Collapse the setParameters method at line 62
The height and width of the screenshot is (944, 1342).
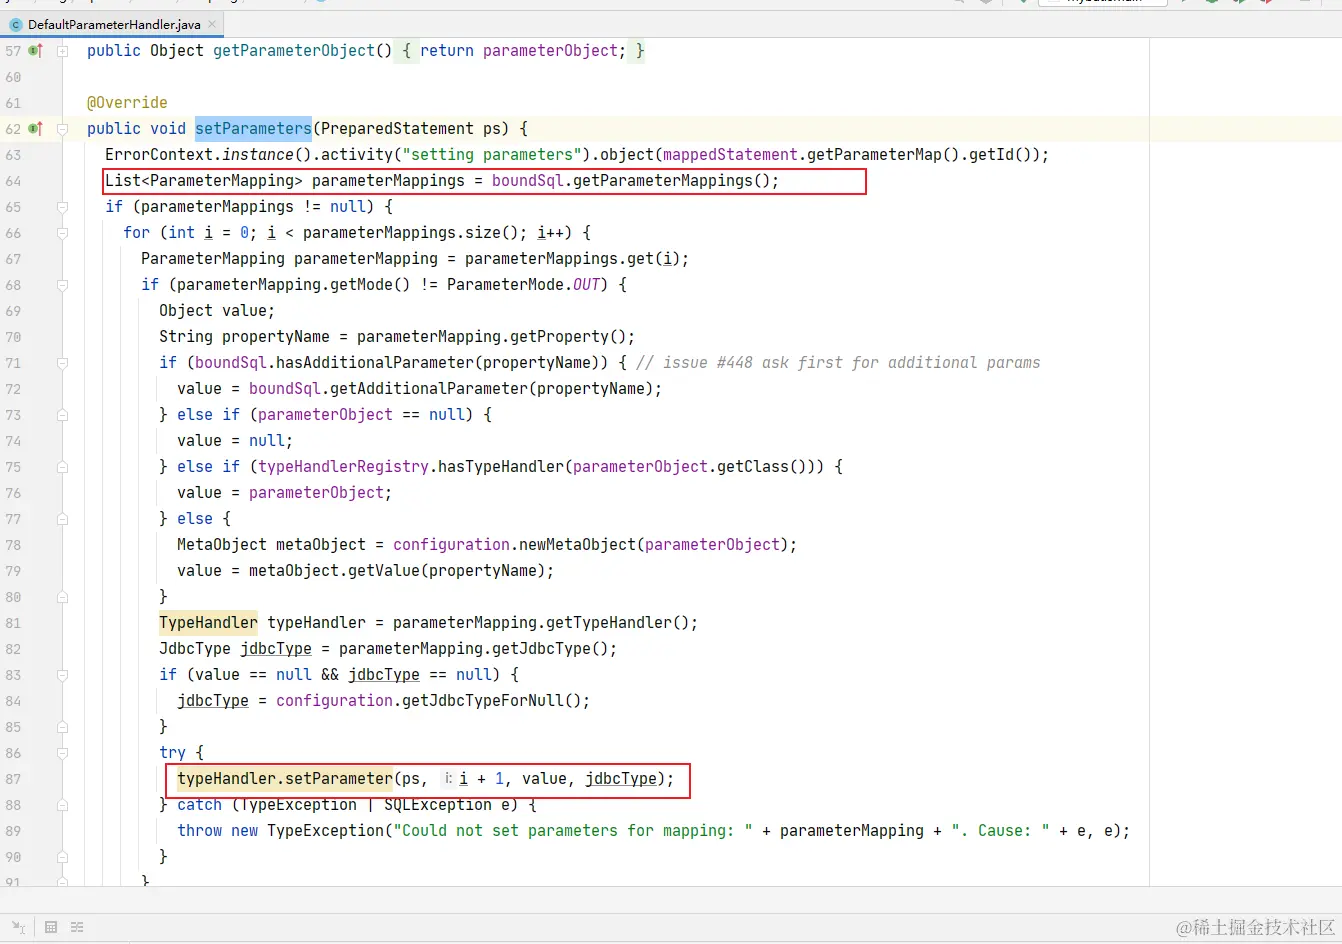[63, 128]
